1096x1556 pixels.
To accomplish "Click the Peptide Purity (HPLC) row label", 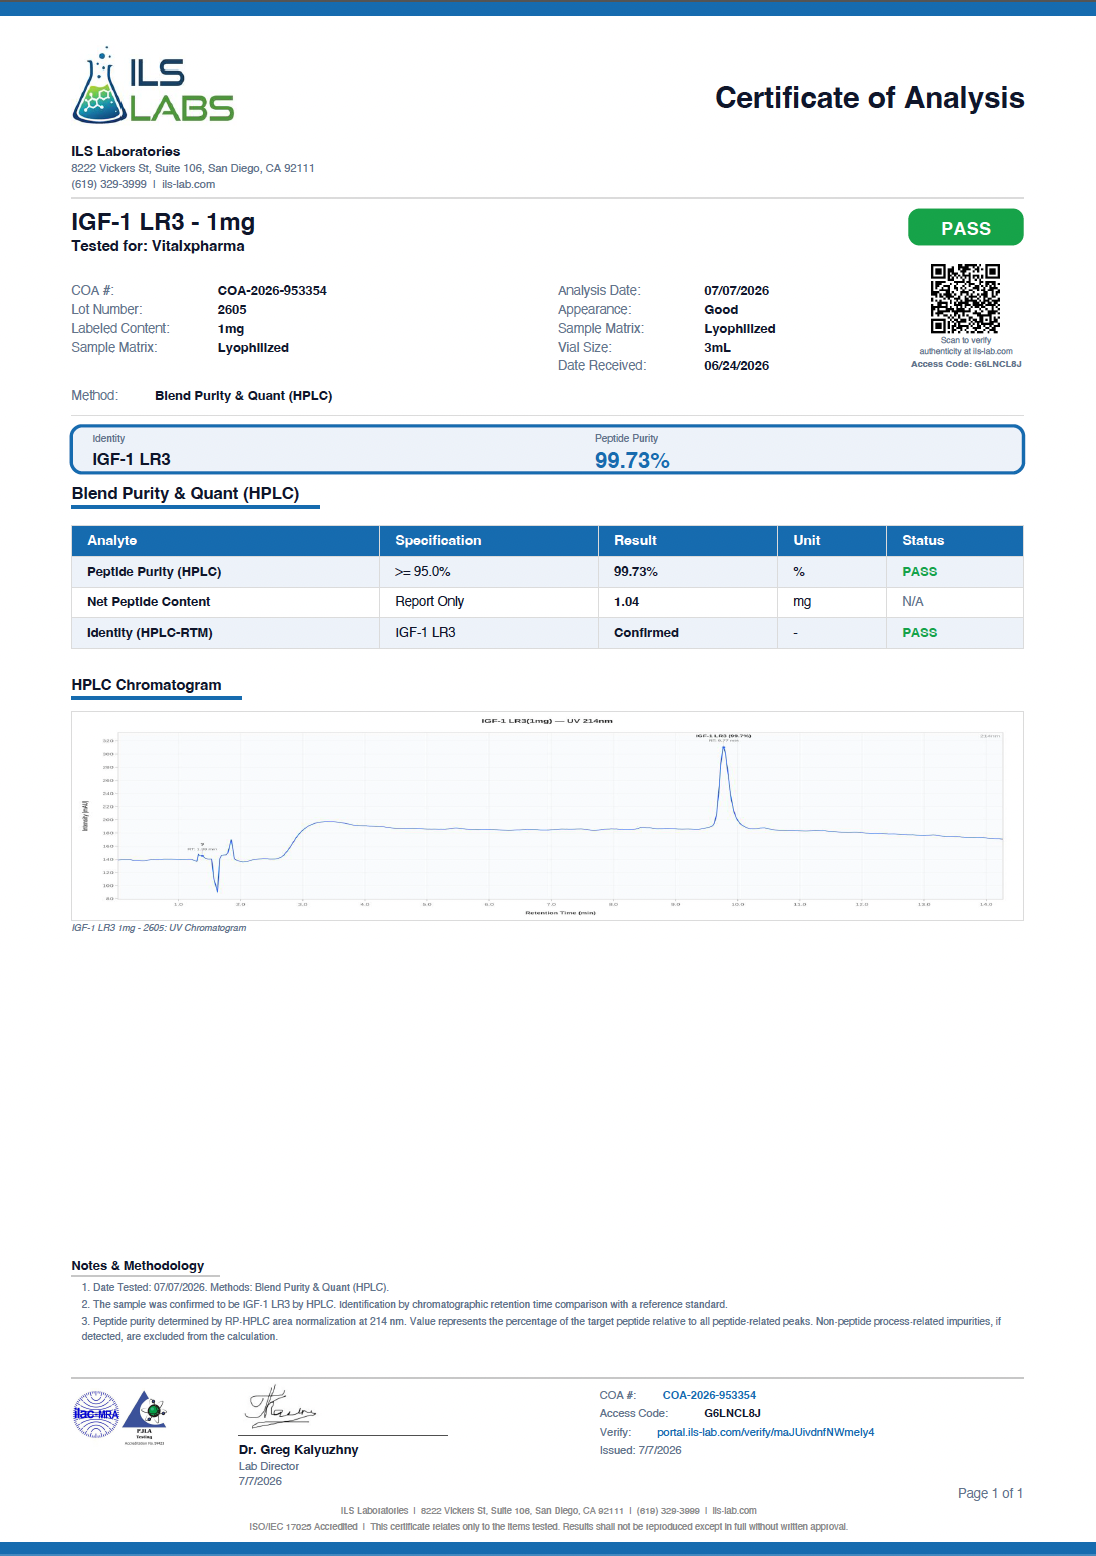I will 154,572.
